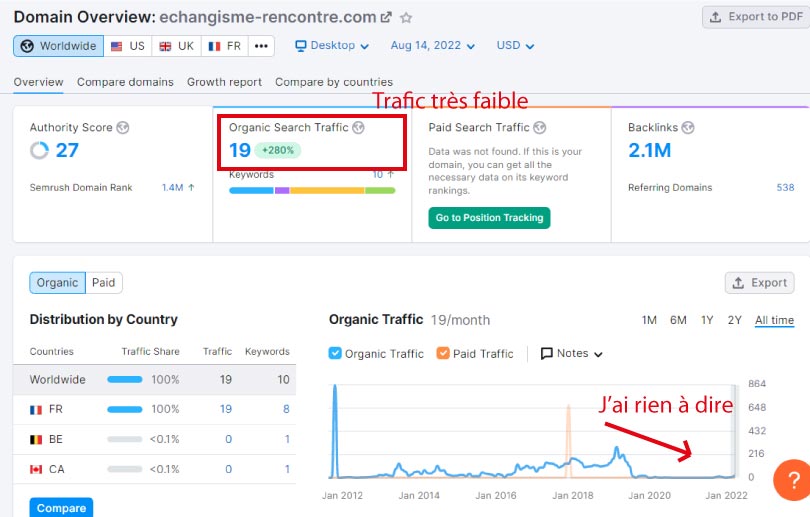Open Compare domains tab

(x=125, y=82)
